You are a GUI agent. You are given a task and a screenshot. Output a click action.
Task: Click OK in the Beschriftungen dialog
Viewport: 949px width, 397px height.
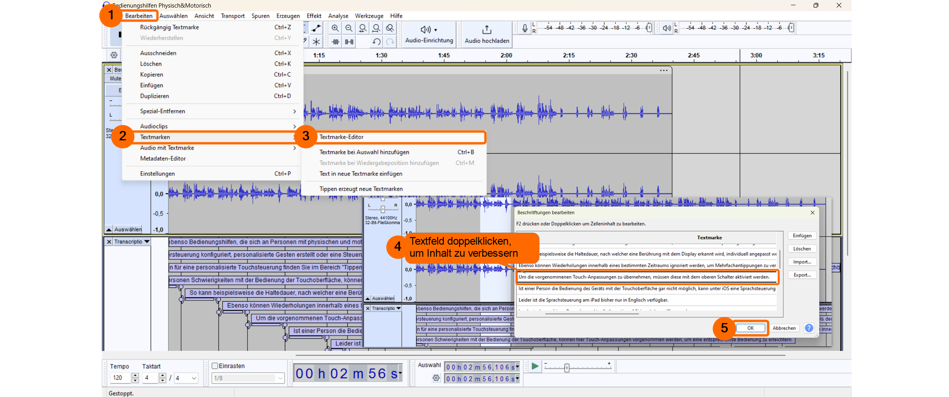coord(750,327)
